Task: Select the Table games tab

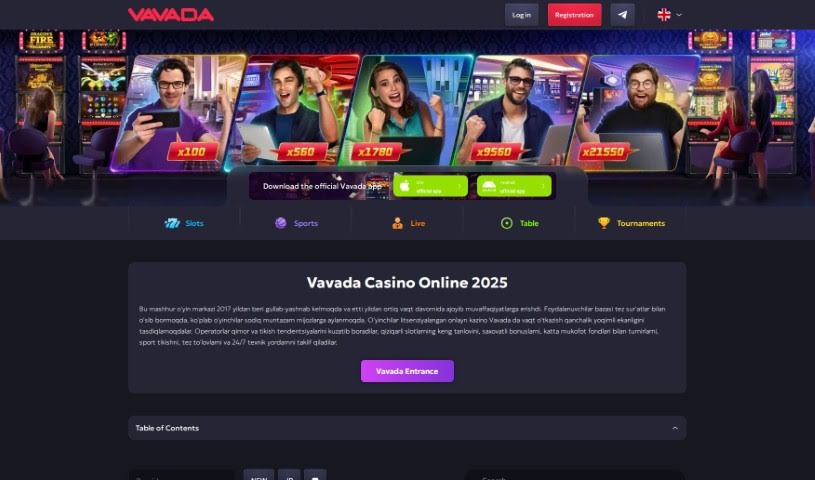Action: click(519, 223)
